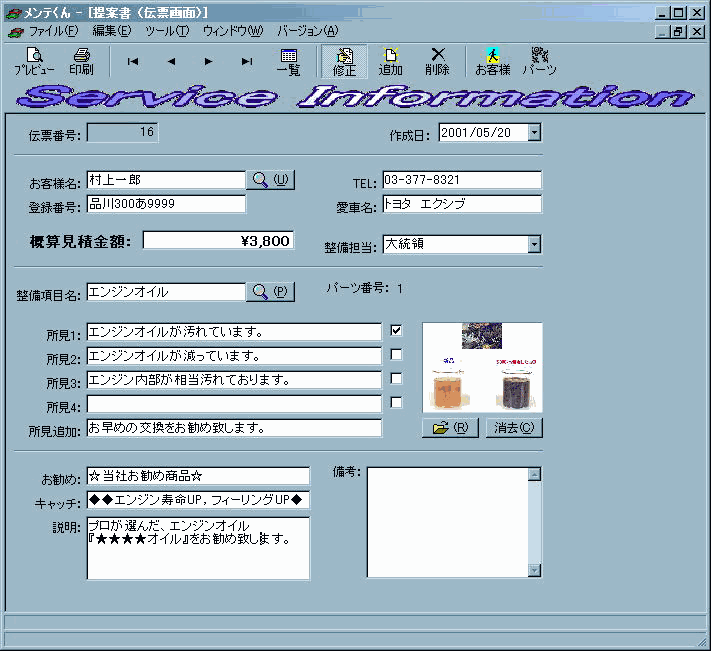Enable the 所見2 checkbox

(397, 354)
